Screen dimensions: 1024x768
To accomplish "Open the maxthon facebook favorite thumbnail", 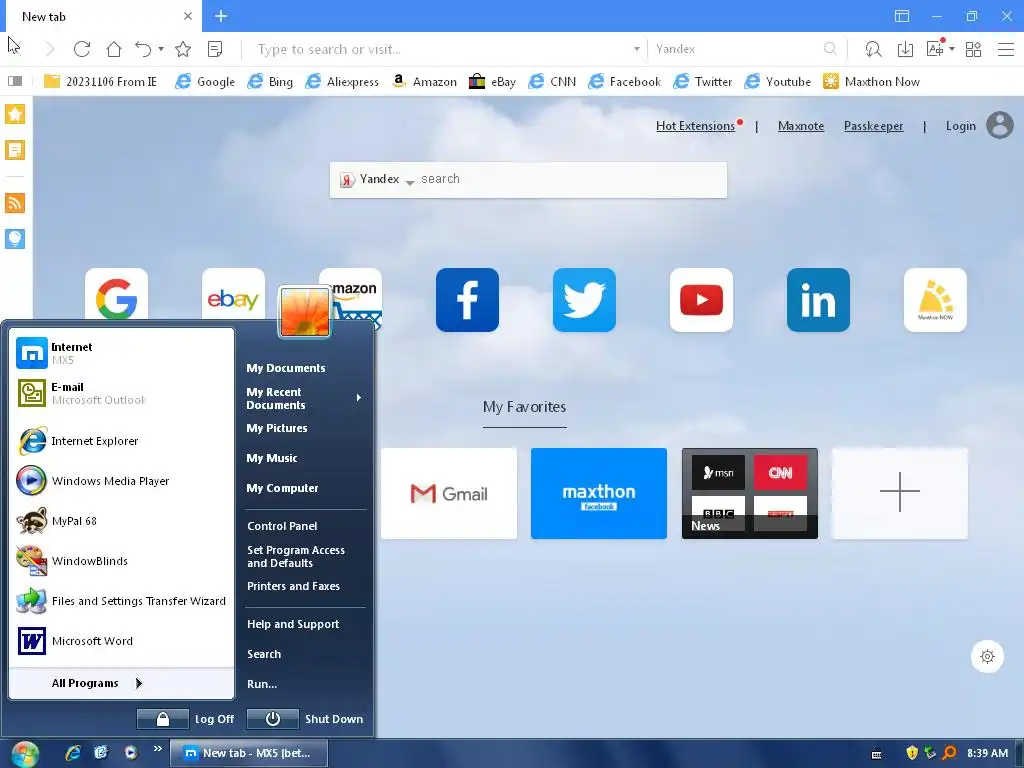I will [599, 494].
